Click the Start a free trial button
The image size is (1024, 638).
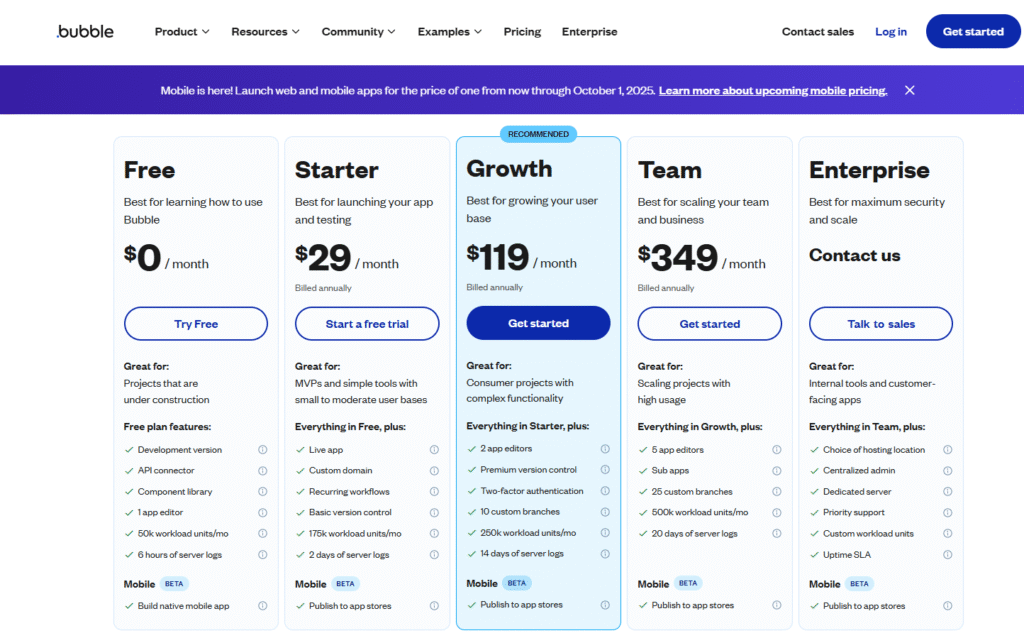(x=367, y=324)
